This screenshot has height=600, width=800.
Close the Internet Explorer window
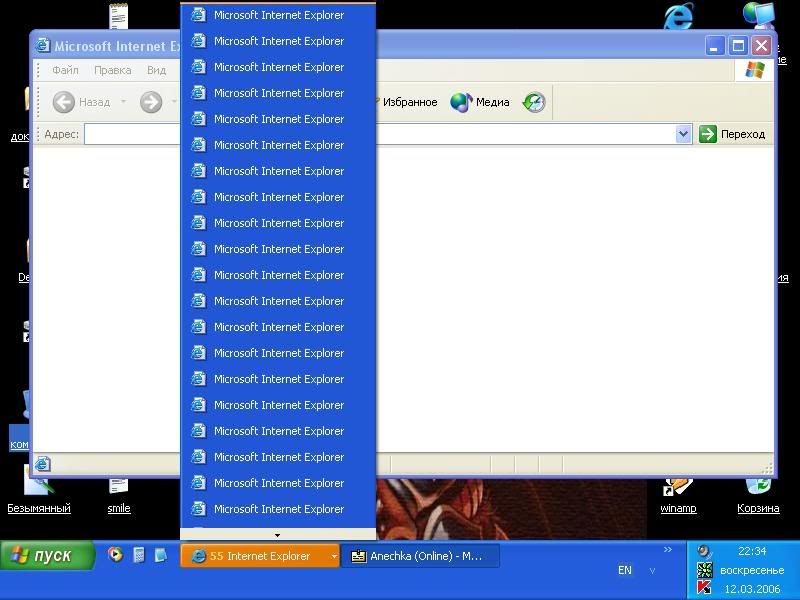pos(762,46)
